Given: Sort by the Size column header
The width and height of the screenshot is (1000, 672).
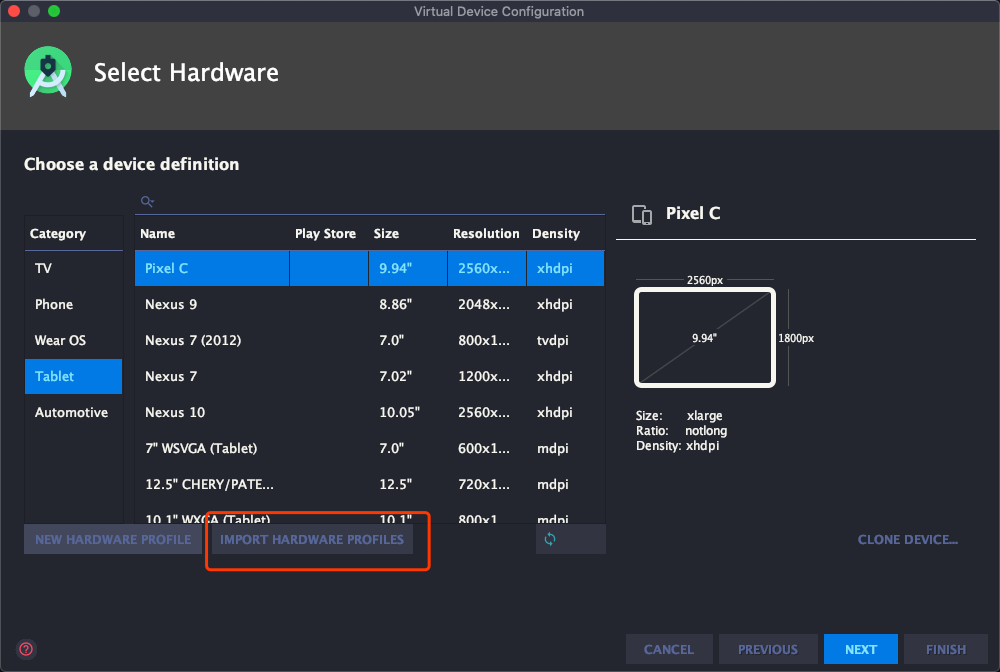Looking at the screenshot, I should (408, 233).
